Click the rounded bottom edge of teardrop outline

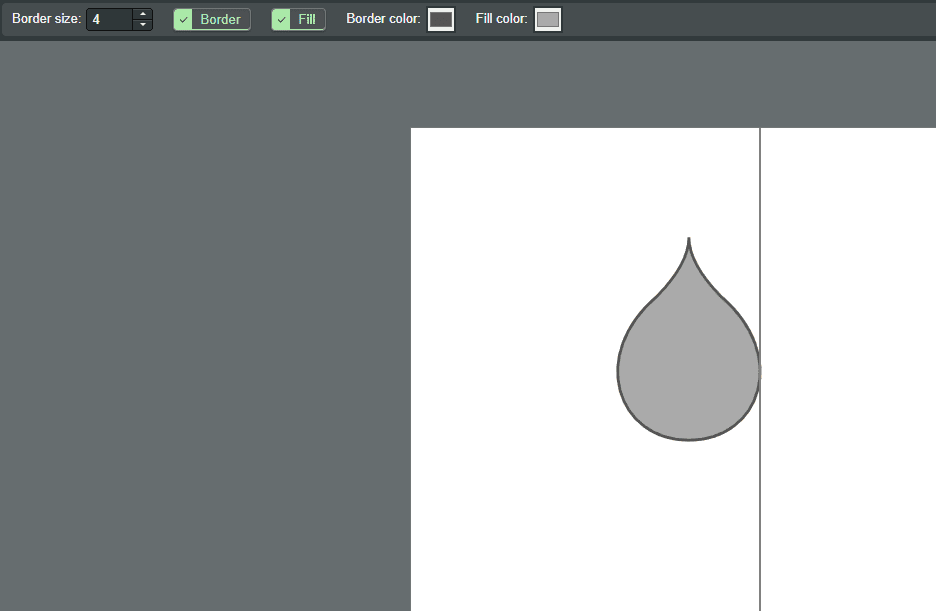(689, 439)
